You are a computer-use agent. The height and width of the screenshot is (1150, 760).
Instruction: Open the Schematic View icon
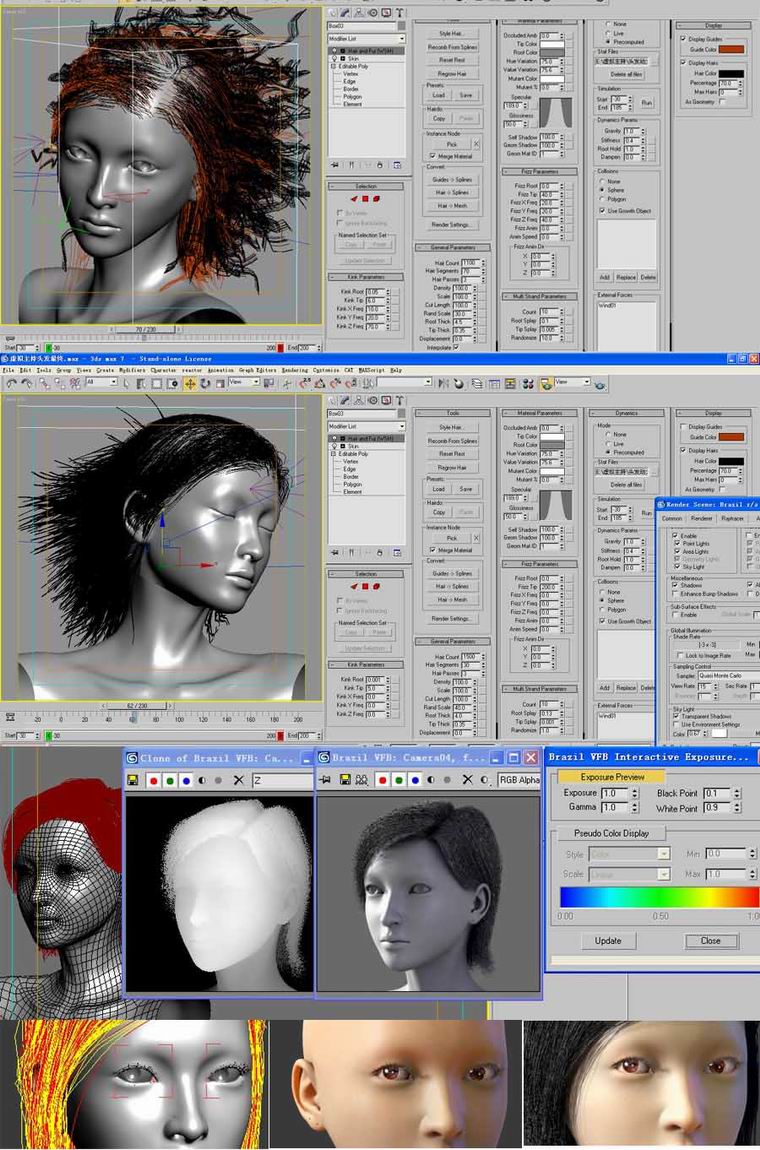(x=510, y=383)
